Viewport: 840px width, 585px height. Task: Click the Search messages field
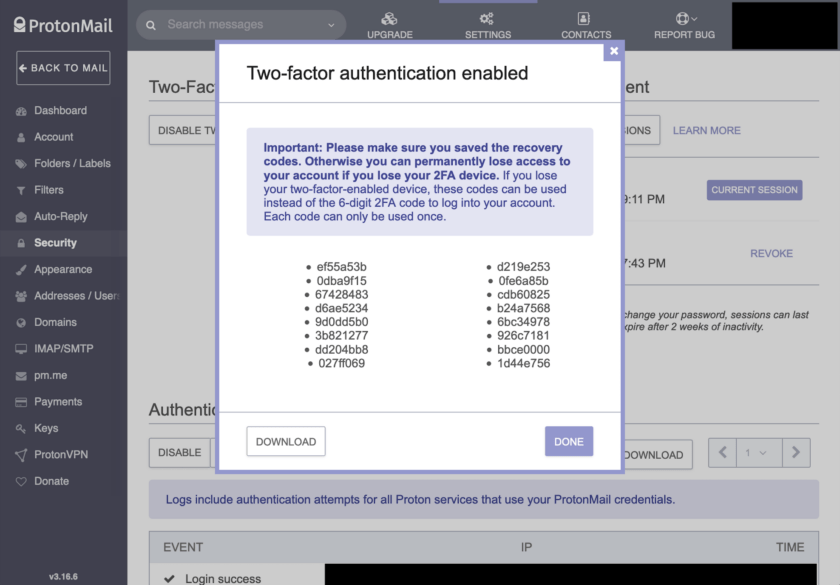pyautogui.click(x=241, y=25)
